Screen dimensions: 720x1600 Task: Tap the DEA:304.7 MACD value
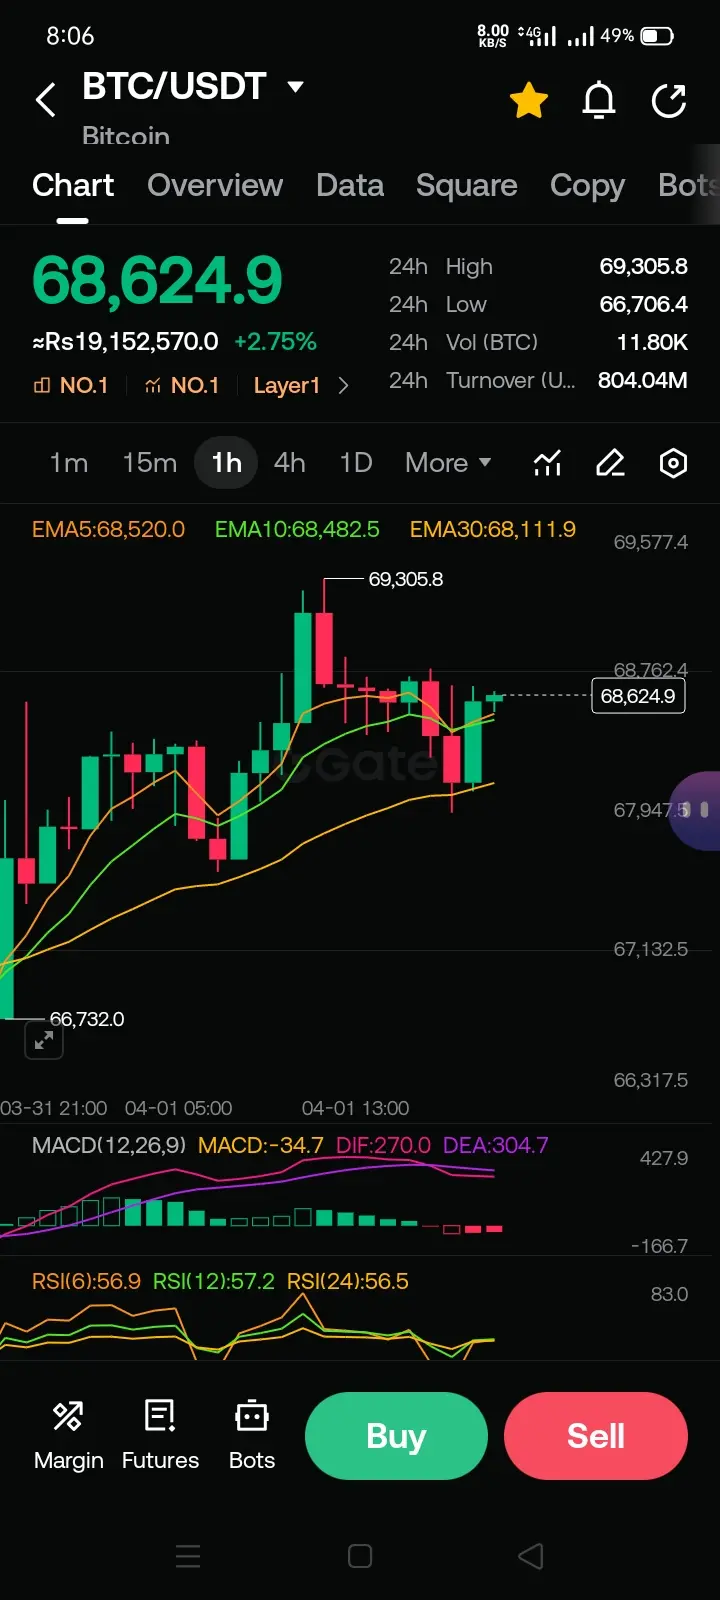click(495, 1145)
